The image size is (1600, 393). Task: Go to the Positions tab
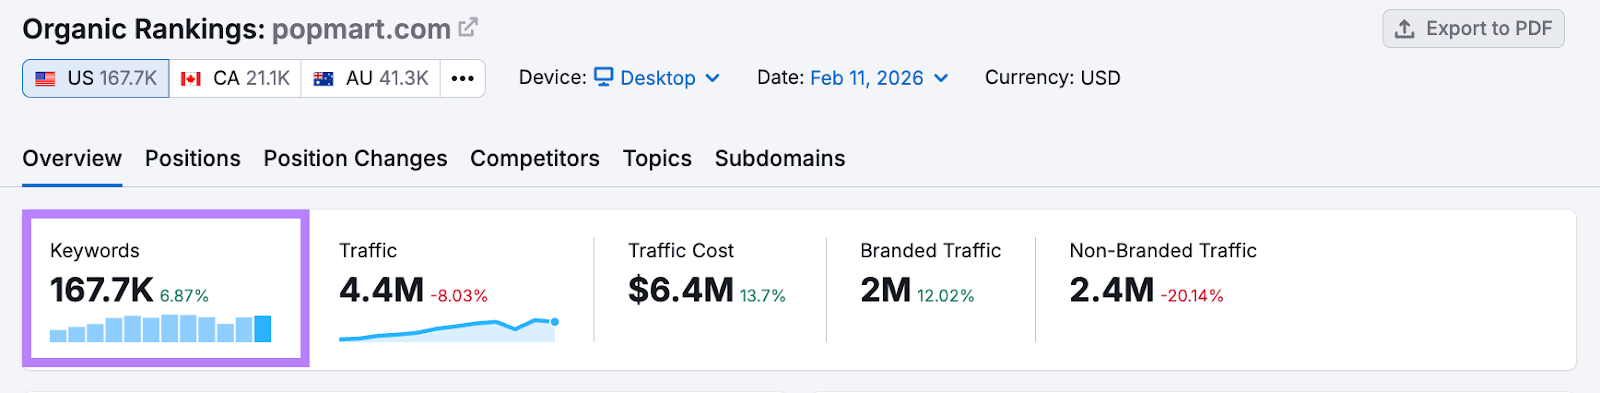tap(193, 159)
